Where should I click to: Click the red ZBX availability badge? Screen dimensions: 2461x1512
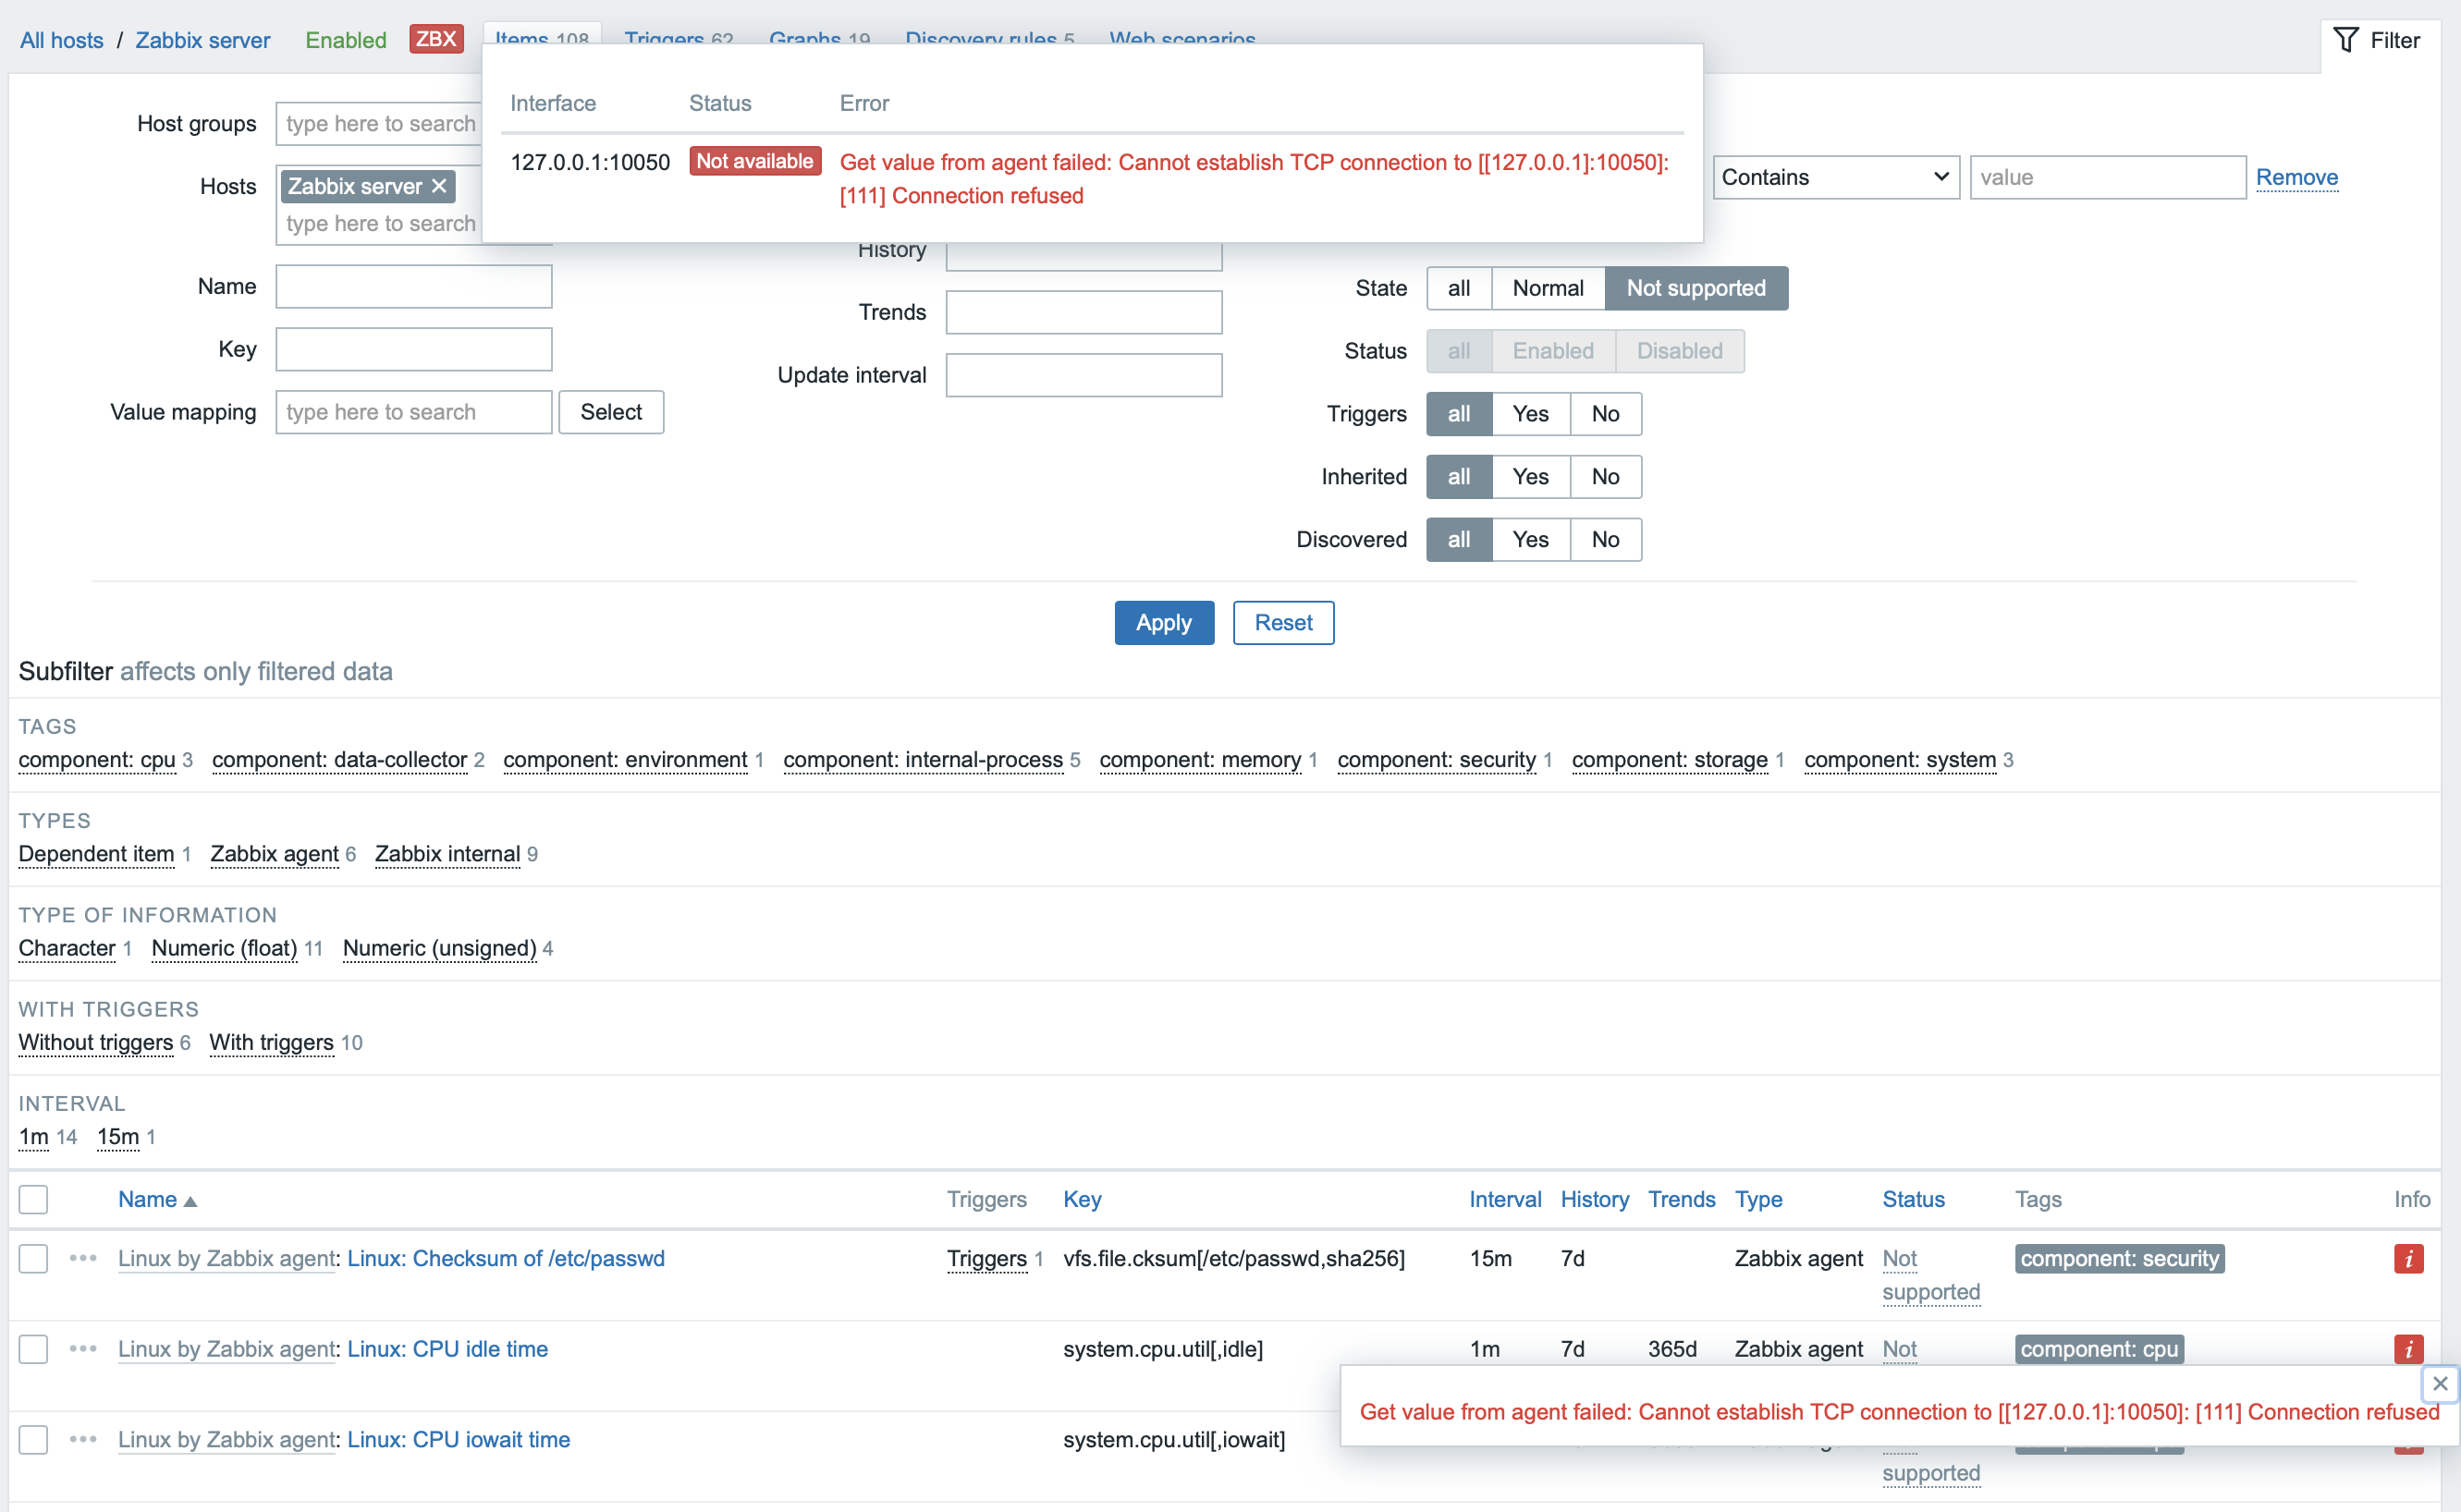(x=436, y=39)
